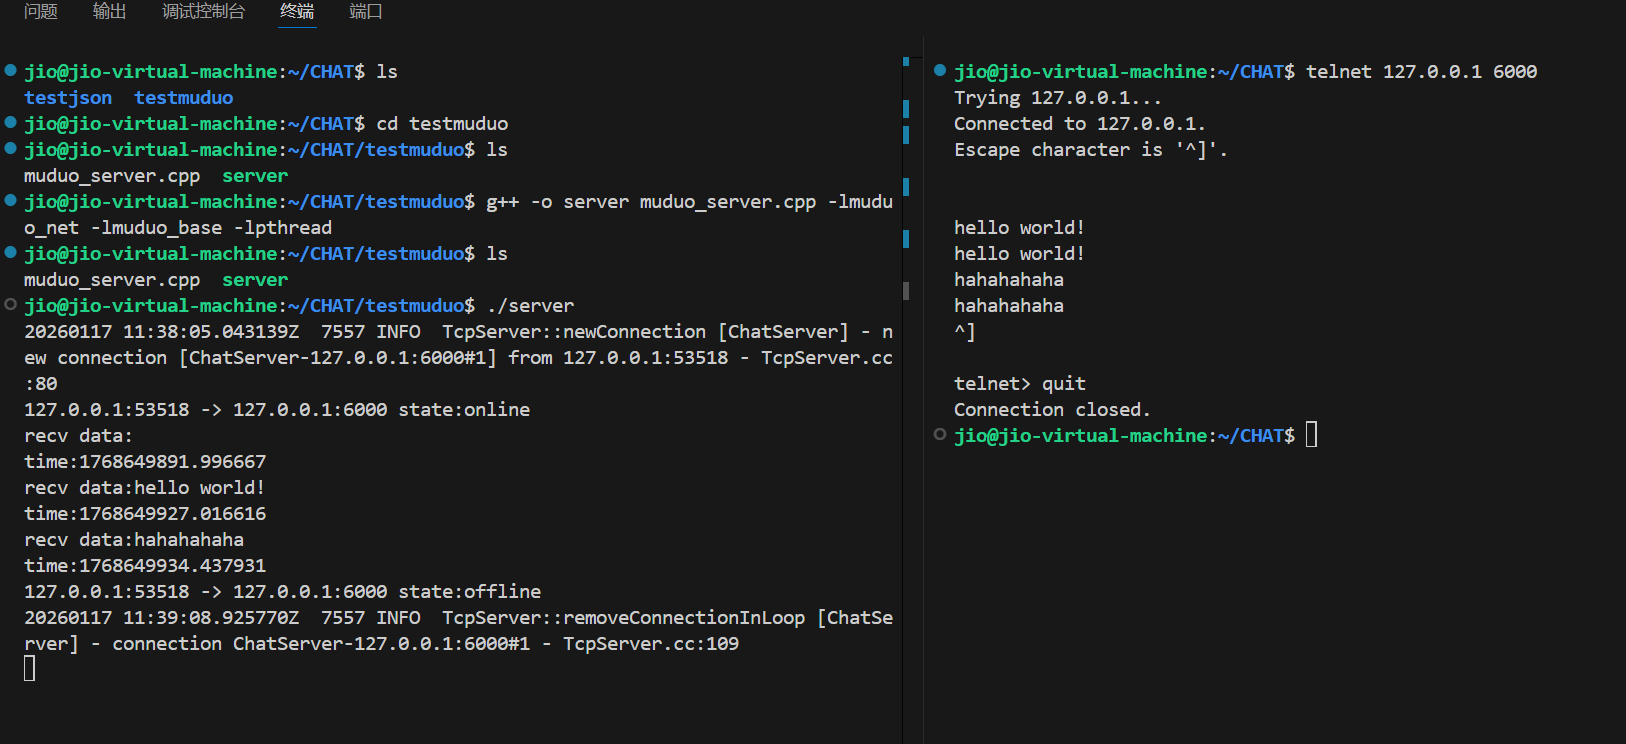
Task: Click the dot beside the first ls command
Action: point(10,70)
